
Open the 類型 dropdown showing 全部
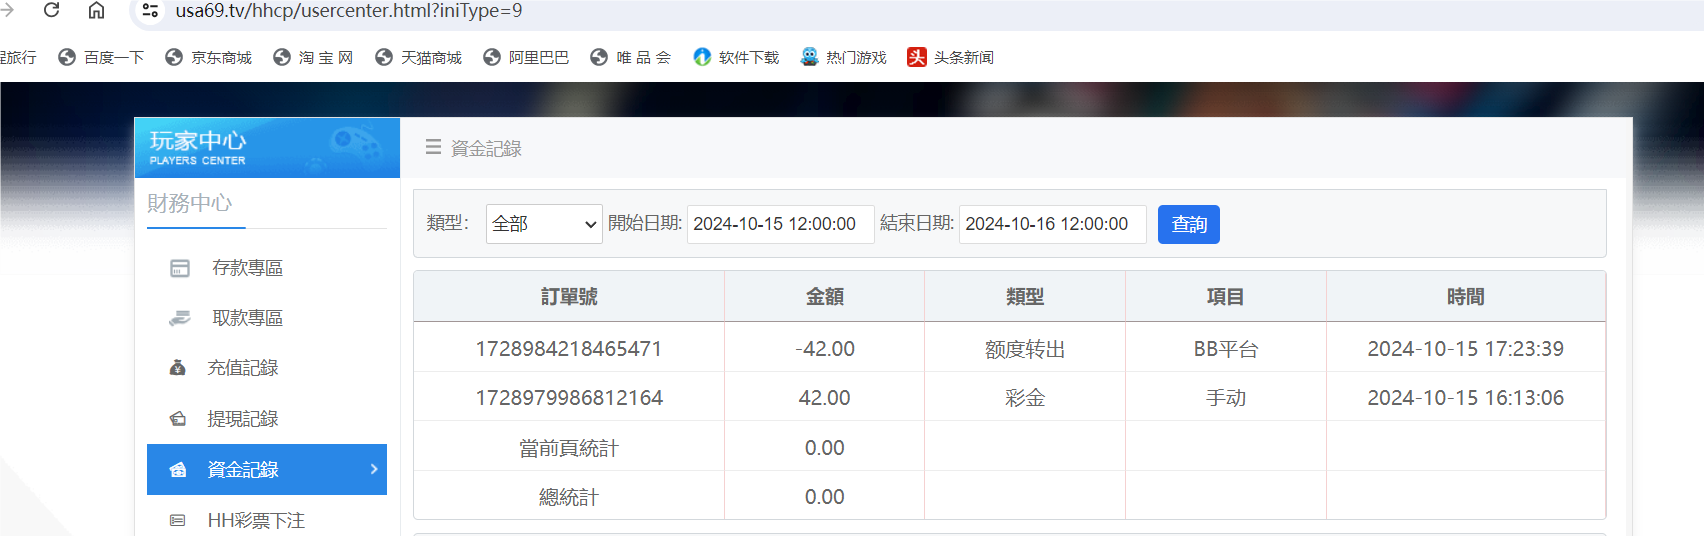click(x=544, y=224)
